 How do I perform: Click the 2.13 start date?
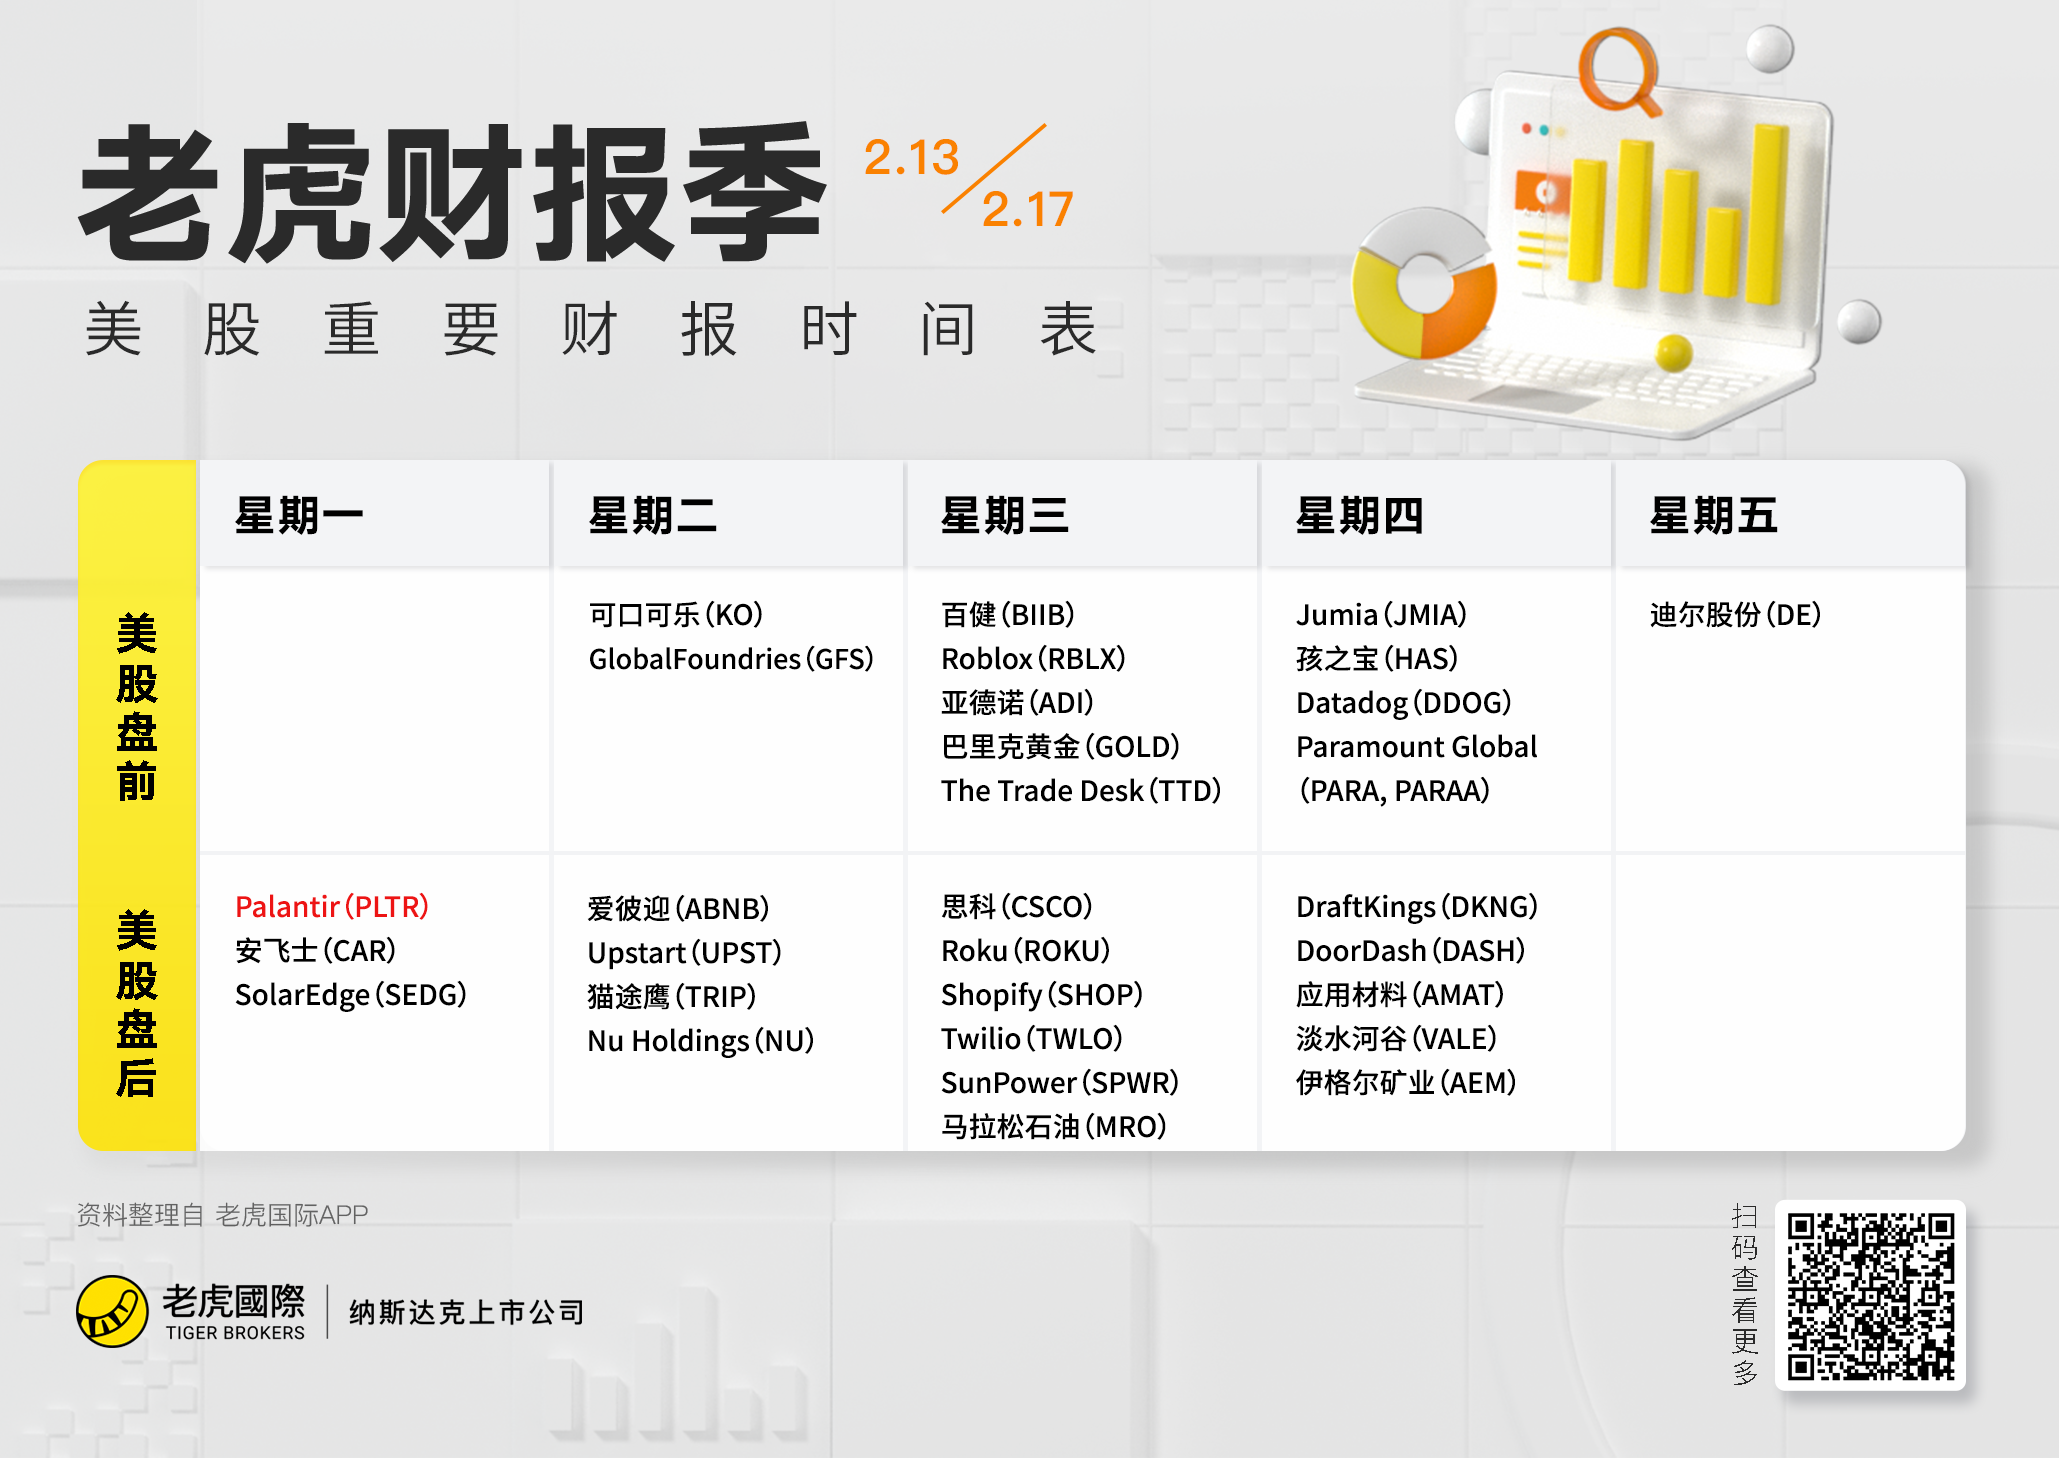pyautogui.click(x=911, y=157)
